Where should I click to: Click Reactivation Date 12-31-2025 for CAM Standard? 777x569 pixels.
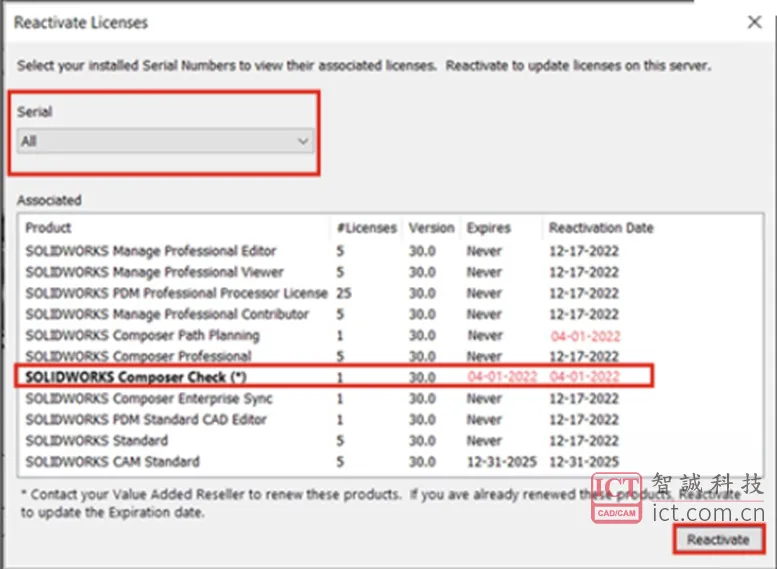tap(584, 462)
